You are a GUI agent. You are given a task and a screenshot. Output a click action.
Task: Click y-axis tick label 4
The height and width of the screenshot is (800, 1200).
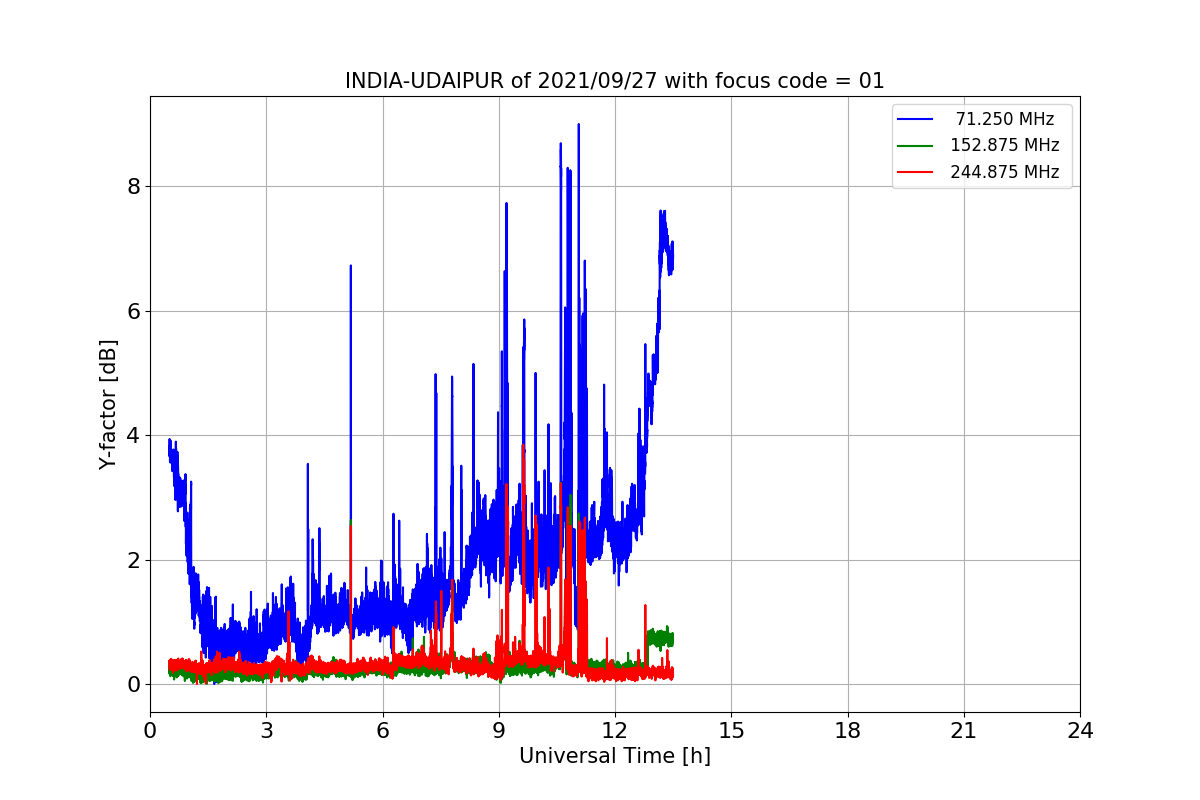click(x=133, y=435)
